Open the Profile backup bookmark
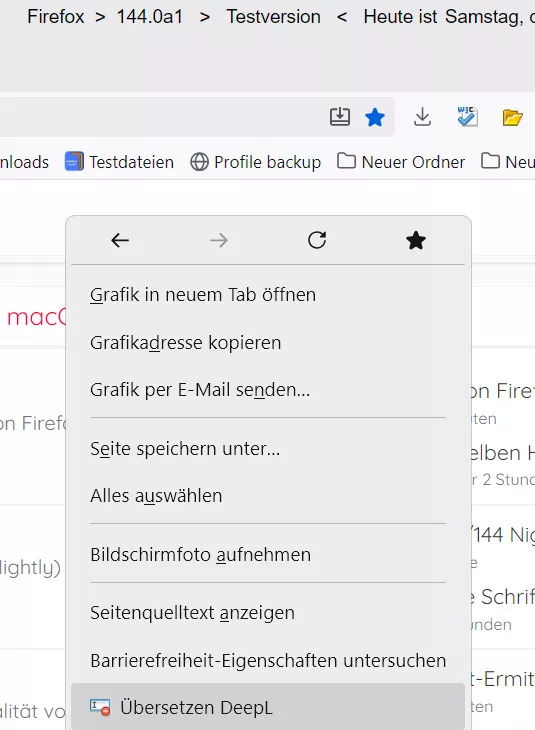The height and width of the screenshot is (730, 535). click(256, 162)
